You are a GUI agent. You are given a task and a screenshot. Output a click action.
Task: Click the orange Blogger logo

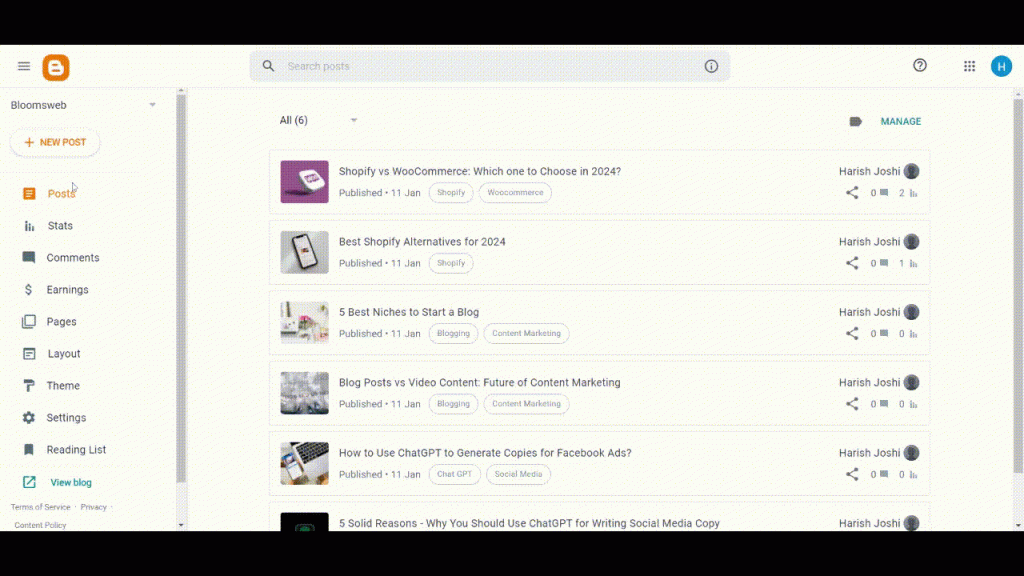point(56,67)
